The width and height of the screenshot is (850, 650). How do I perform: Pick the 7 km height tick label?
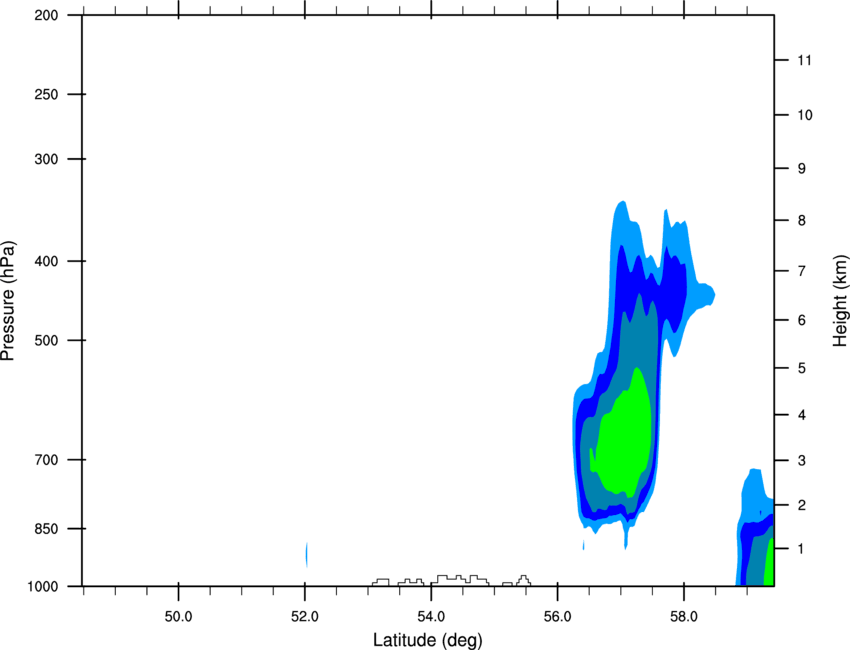coord(802,271)
